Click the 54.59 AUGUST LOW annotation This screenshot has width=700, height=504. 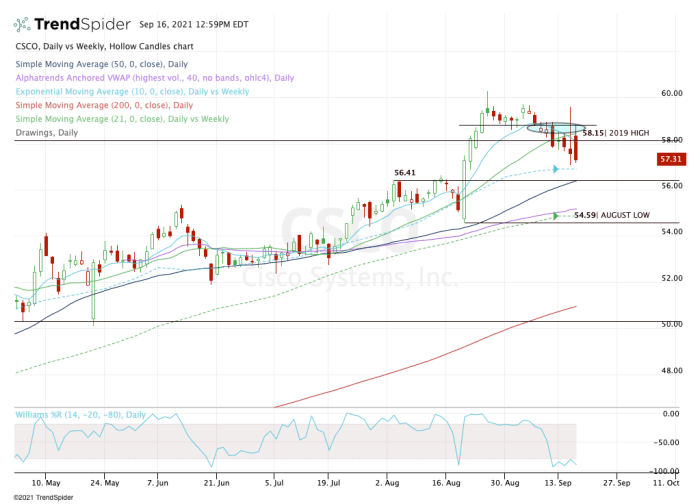pyautogui.click(x=612, y=215)
